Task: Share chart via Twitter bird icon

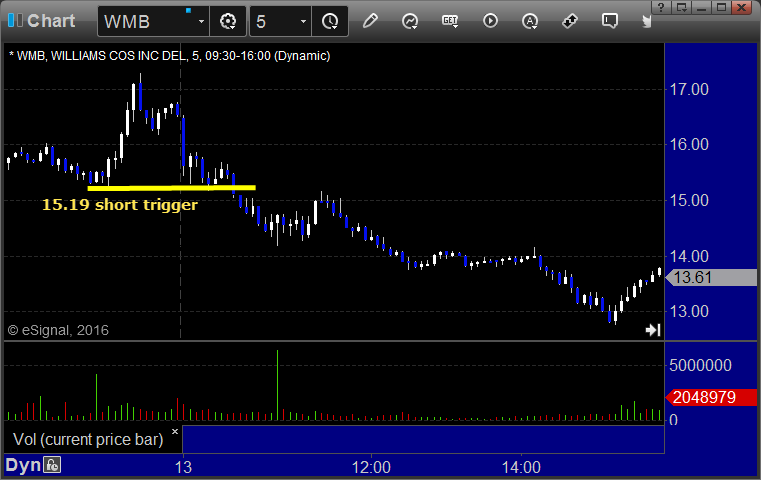Action: [x=646, y=21]
